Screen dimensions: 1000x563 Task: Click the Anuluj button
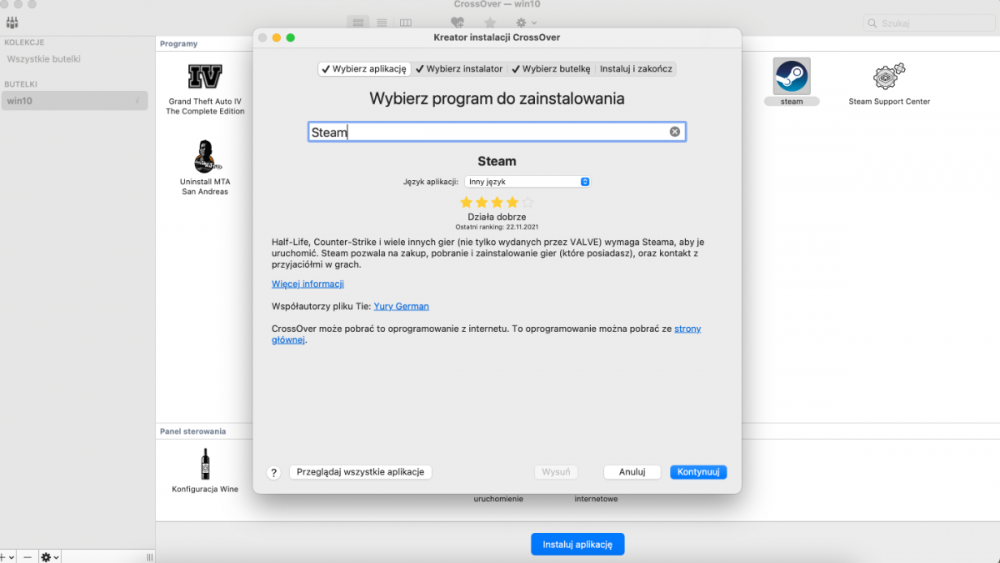(632, 472)
